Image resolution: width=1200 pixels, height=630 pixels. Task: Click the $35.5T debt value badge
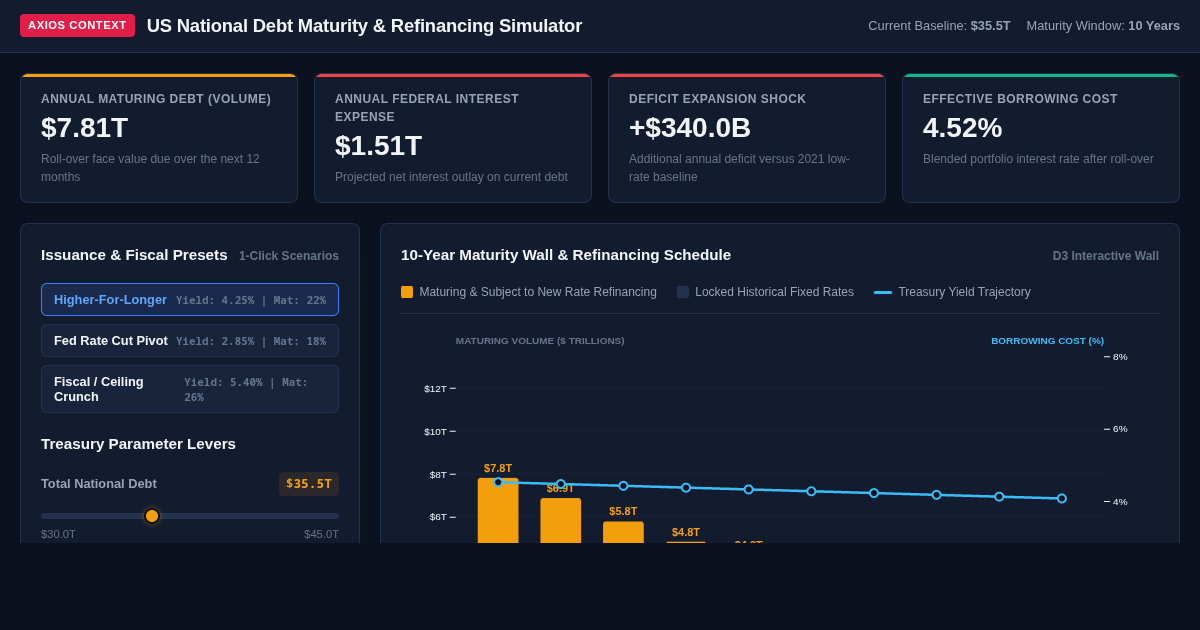[x=309, y=484]
